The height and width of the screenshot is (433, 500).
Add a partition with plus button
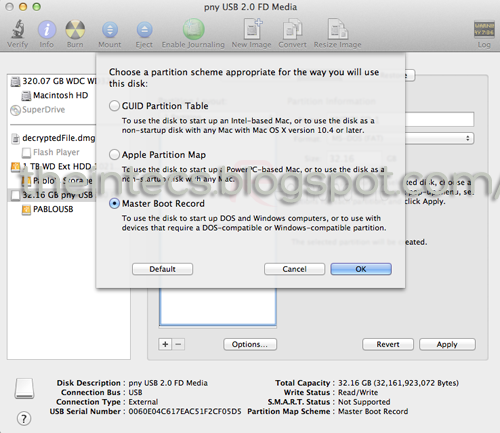coord(165,344)
